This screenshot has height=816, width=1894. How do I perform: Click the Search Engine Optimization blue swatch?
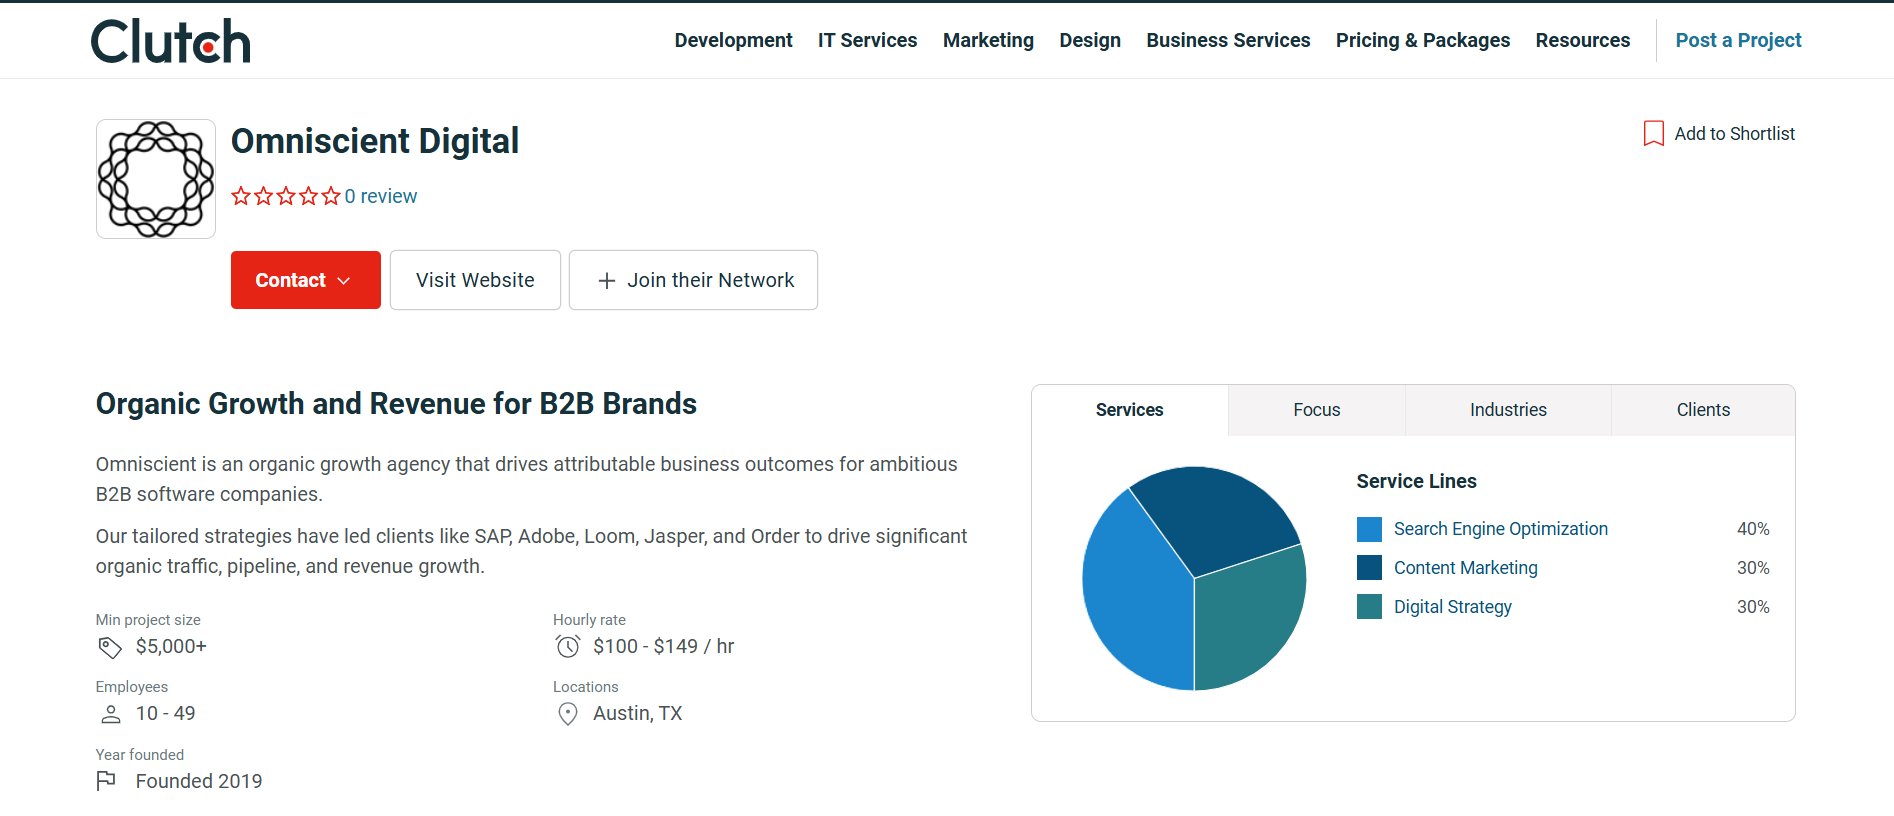(x=1369, y=529)
